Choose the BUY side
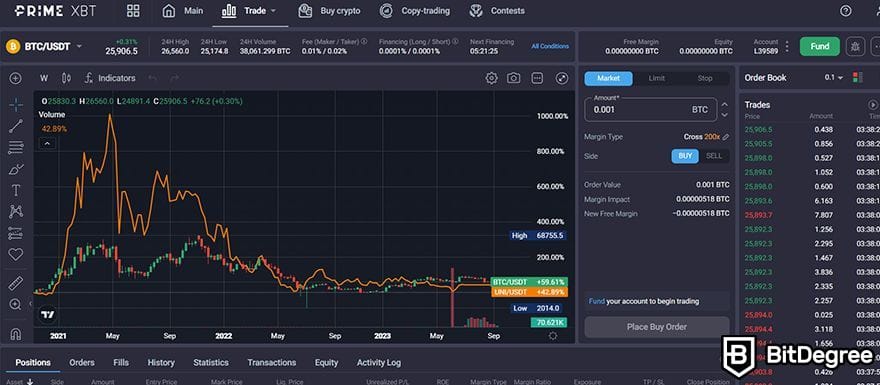The height and width of the screenshot is (385, 880). pyautogui.click(x=685, y=156)
